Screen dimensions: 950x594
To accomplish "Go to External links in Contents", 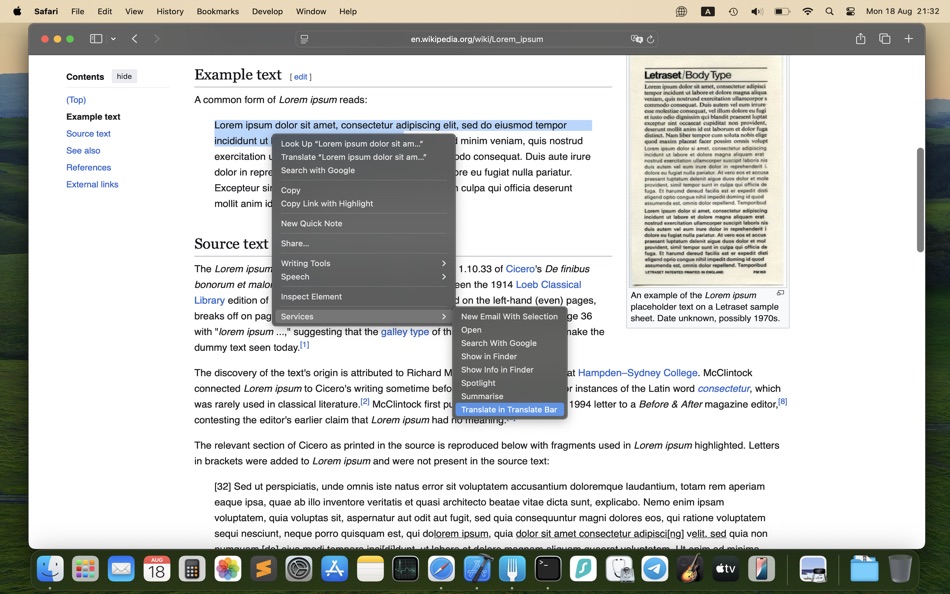I will point(92,185).
